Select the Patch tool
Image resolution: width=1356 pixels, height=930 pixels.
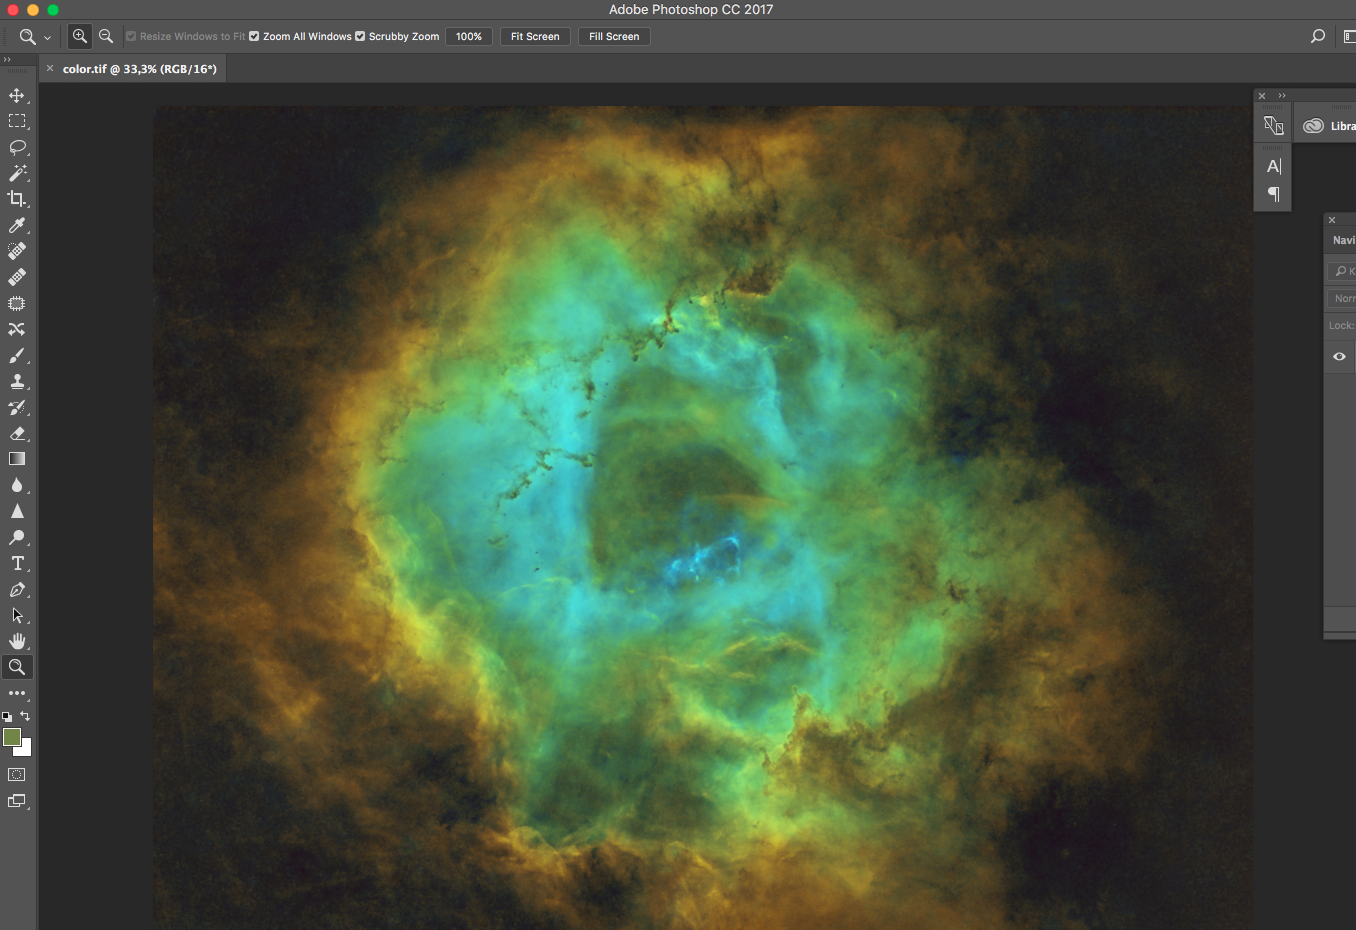(17, 303)
